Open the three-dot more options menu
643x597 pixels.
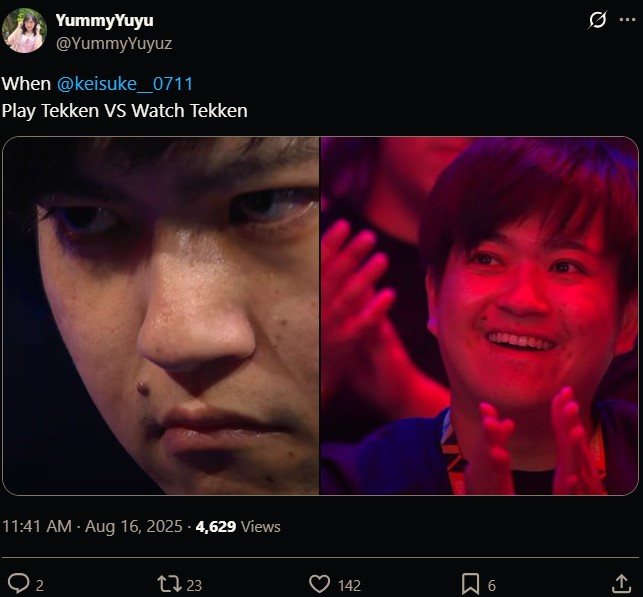(x=627, y=20)
